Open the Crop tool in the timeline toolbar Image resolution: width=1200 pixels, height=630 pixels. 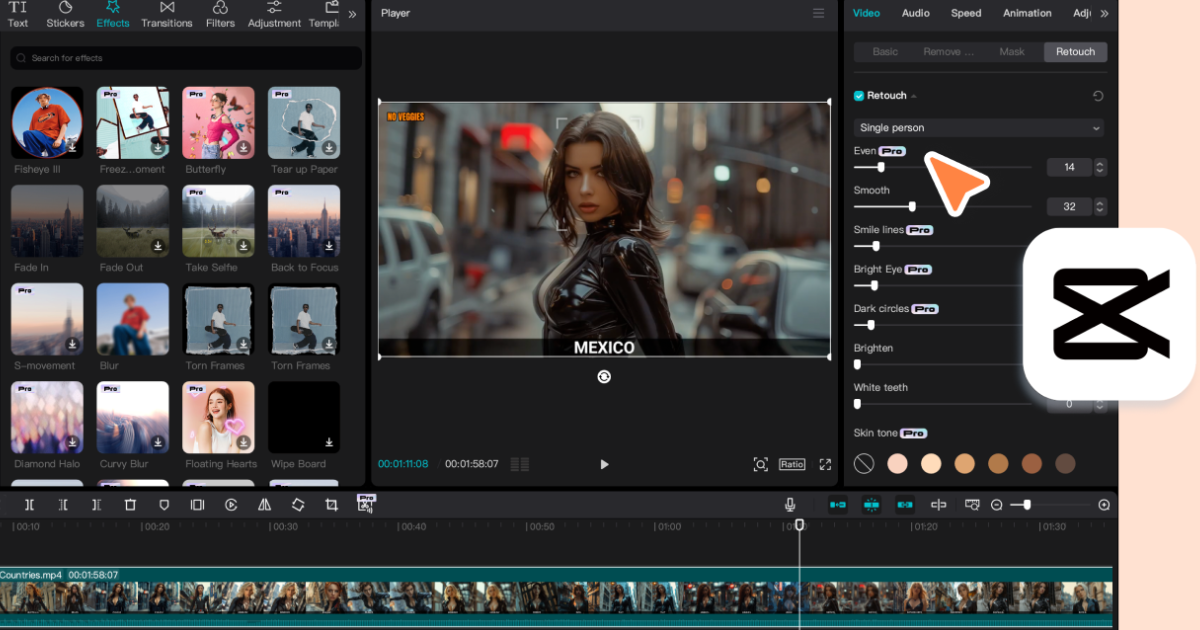(x=331, y=505)
